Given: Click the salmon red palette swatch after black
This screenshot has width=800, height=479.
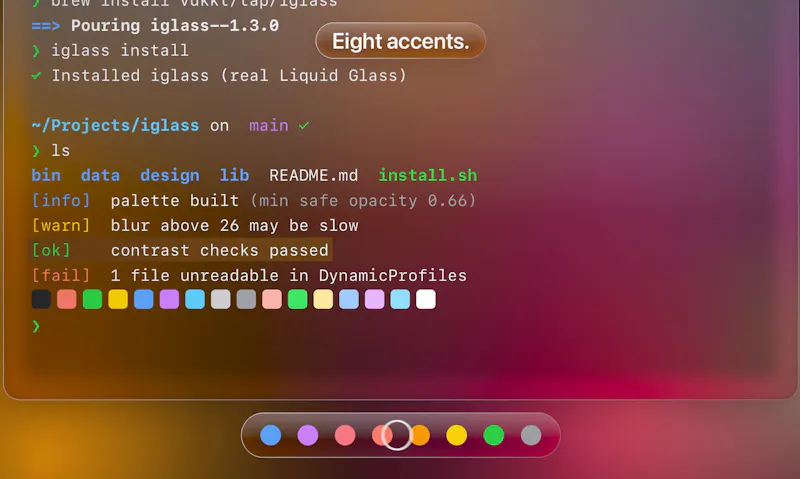Looking at the screenshot, I should (67, 299).
